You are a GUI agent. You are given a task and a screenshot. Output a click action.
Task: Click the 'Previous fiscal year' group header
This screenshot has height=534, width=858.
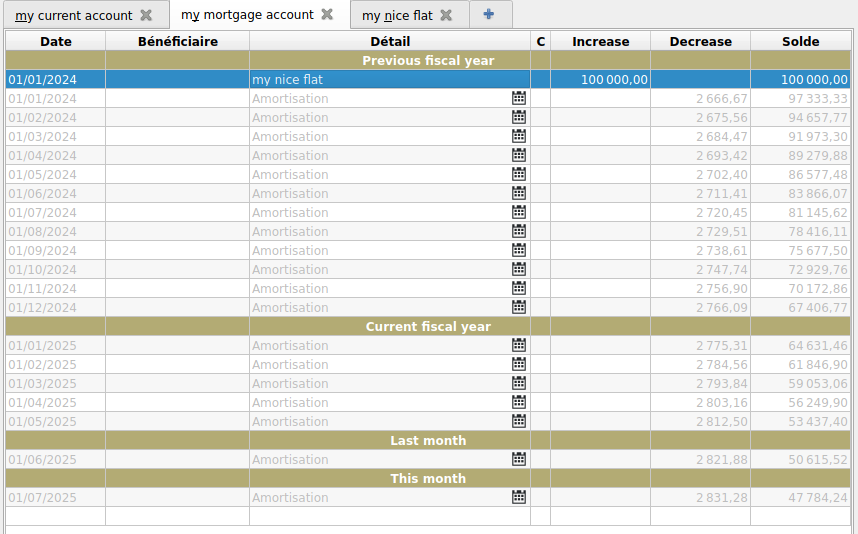coord(428,60)
